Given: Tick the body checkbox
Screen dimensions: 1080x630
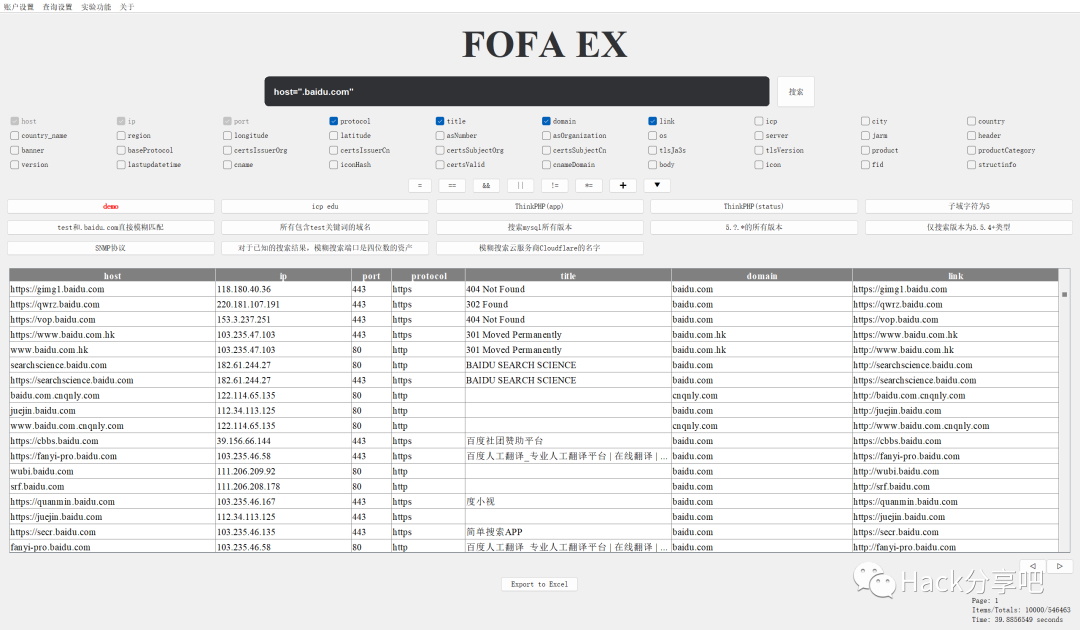Looking at the screenshot, I should pyautogui.click(x=652, y=165).
